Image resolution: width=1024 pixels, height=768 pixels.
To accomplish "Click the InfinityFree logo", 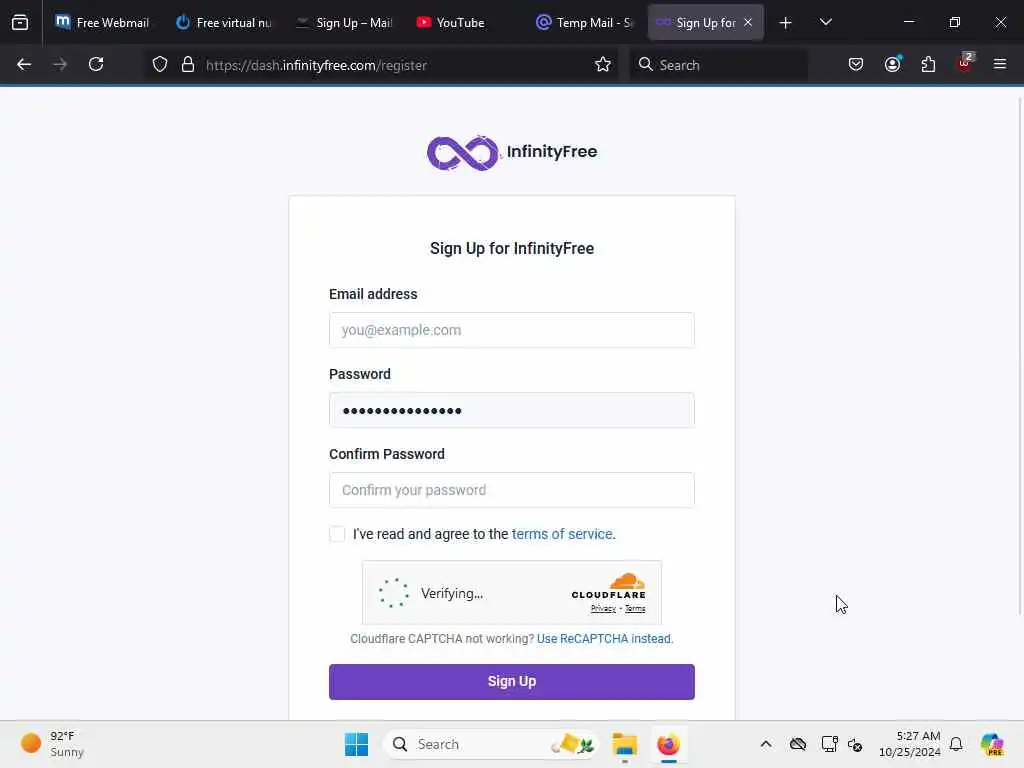I will (x=511, y=153).
